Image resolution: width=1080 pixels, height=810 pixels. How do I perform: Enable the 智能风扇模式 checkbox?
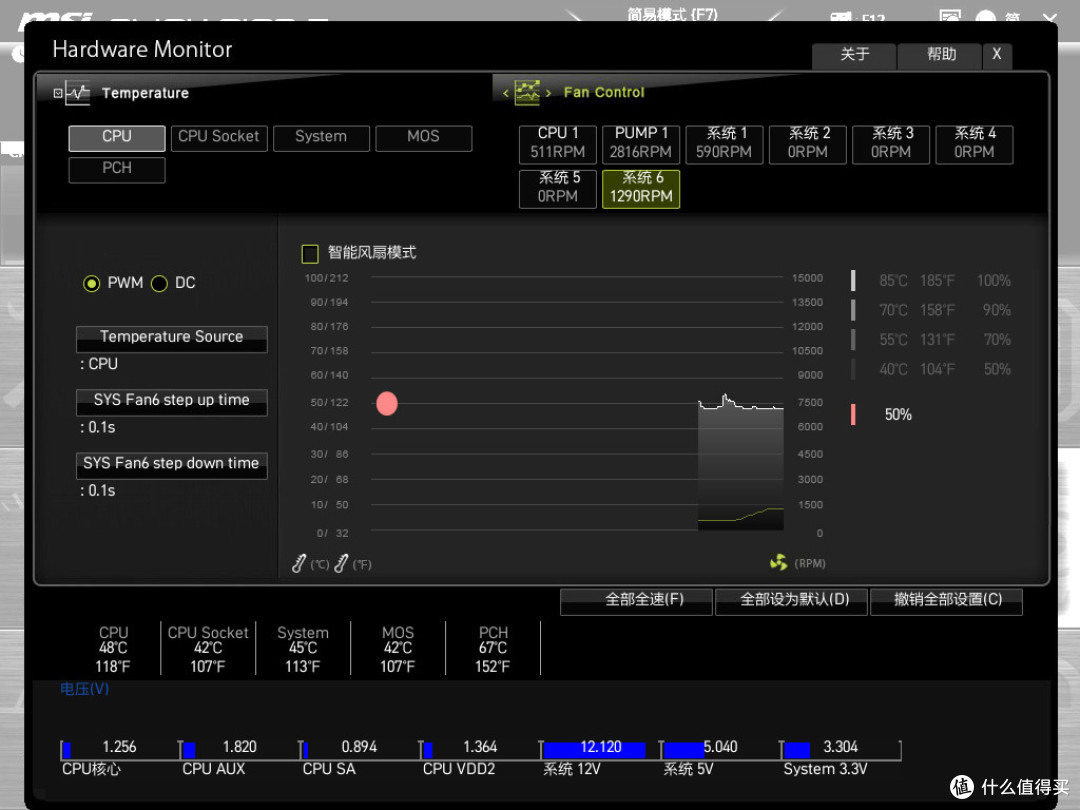(310, 253)
